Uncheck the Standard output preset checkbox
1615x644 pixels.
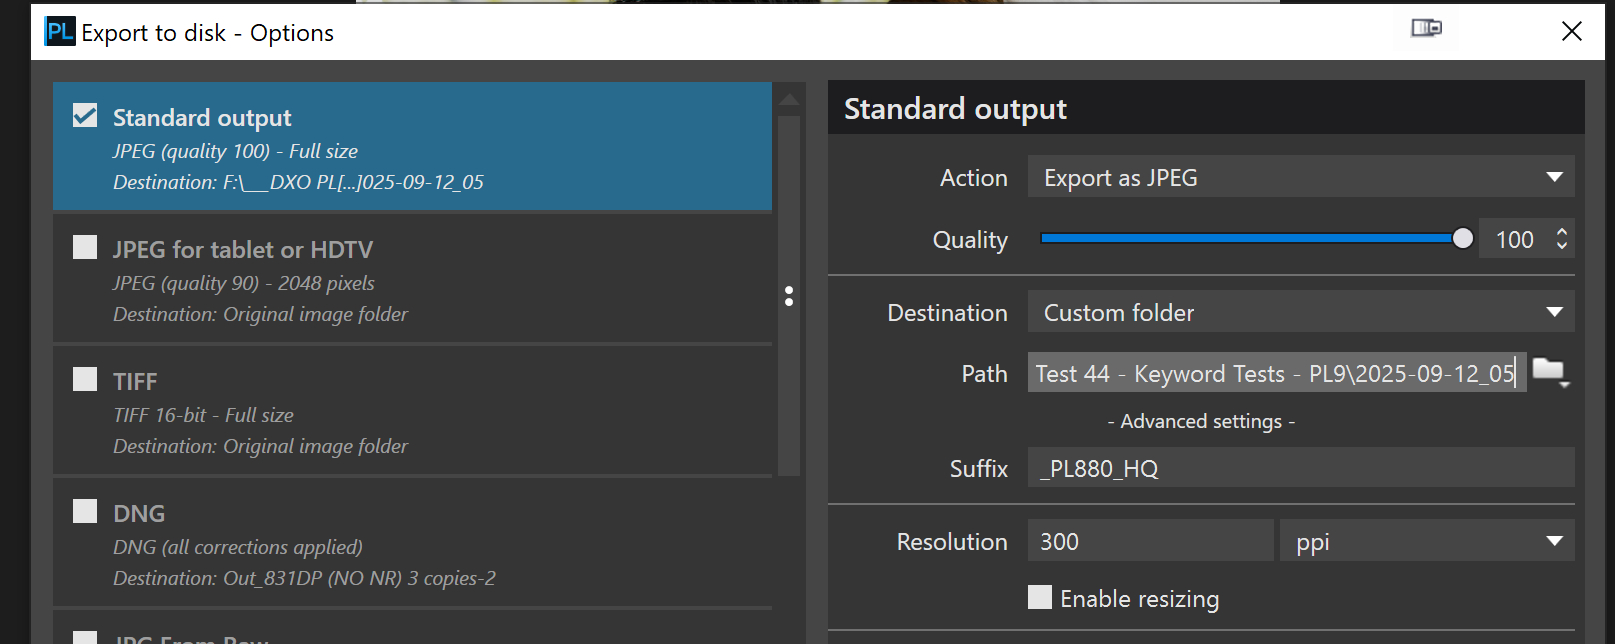click(86, 116)
